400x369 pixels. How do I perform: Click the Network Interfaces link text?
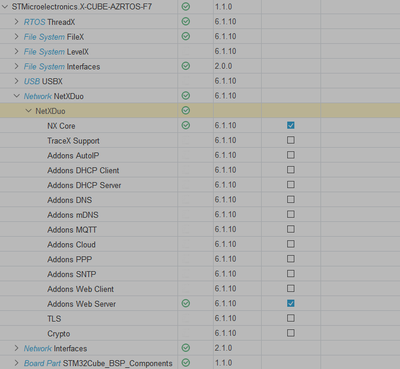pyautogui.click(x=55, y=348)
